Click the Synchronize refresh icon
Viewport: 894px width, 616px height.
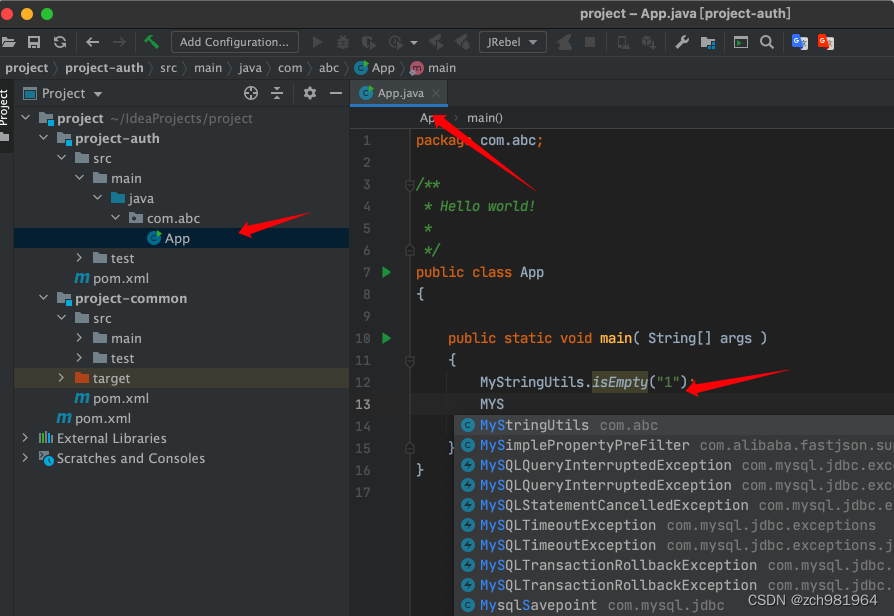coord(60,42)
